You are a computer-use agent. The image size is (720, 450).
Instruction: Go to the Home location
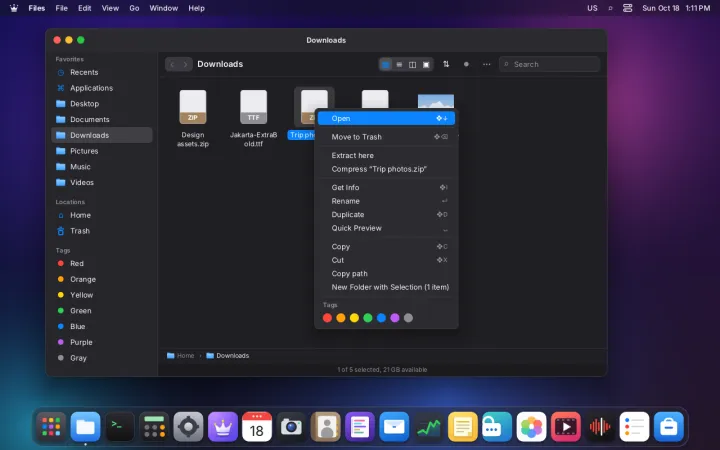click(x=102, y=215)
